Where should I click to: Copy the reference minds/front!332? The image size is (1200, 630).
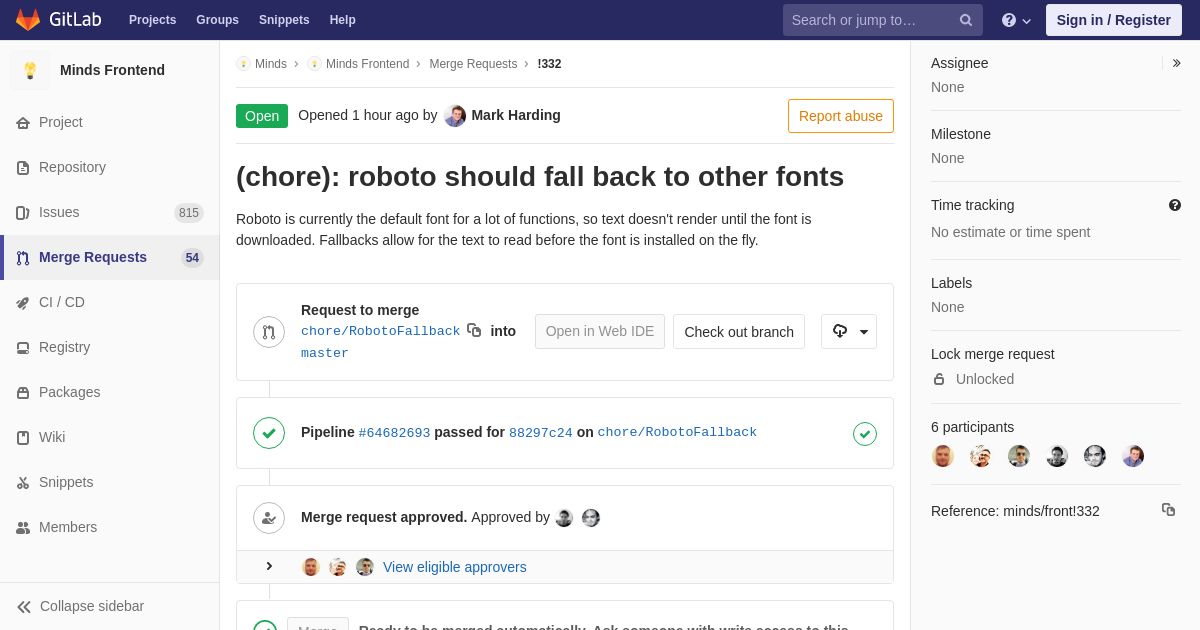(x=1168, y=510)
